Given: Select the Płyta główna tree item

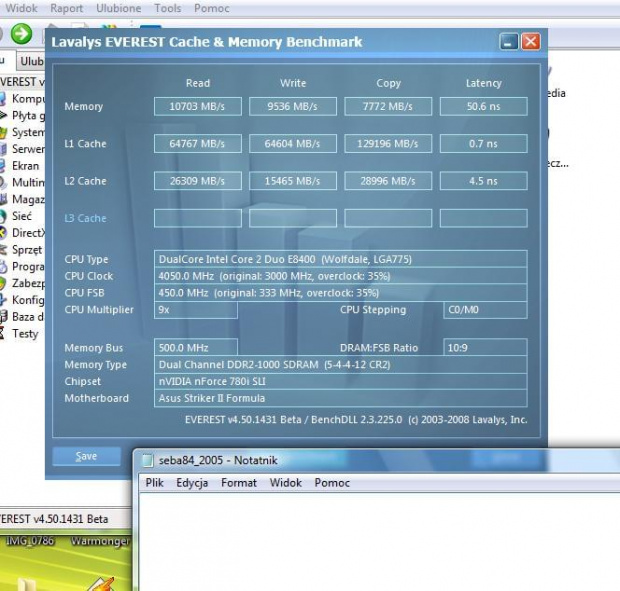Looking at the screenshot, I should coord(23,115).
